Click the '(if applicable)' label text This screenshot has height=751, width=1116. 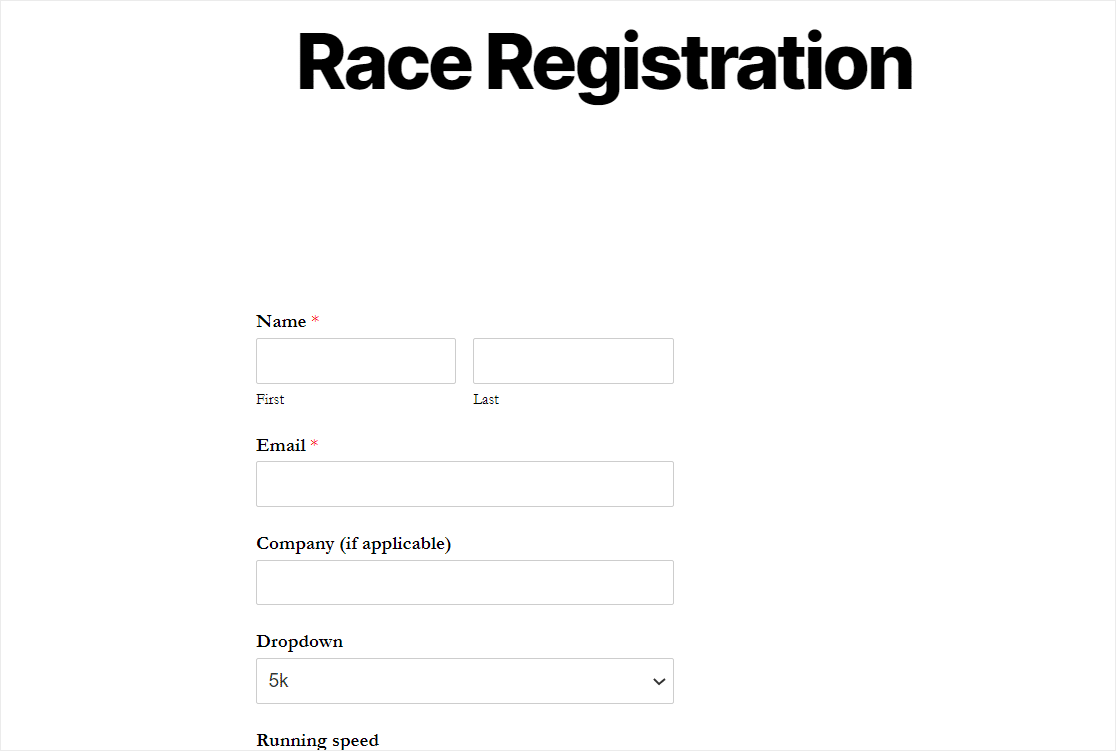(395, 544)
